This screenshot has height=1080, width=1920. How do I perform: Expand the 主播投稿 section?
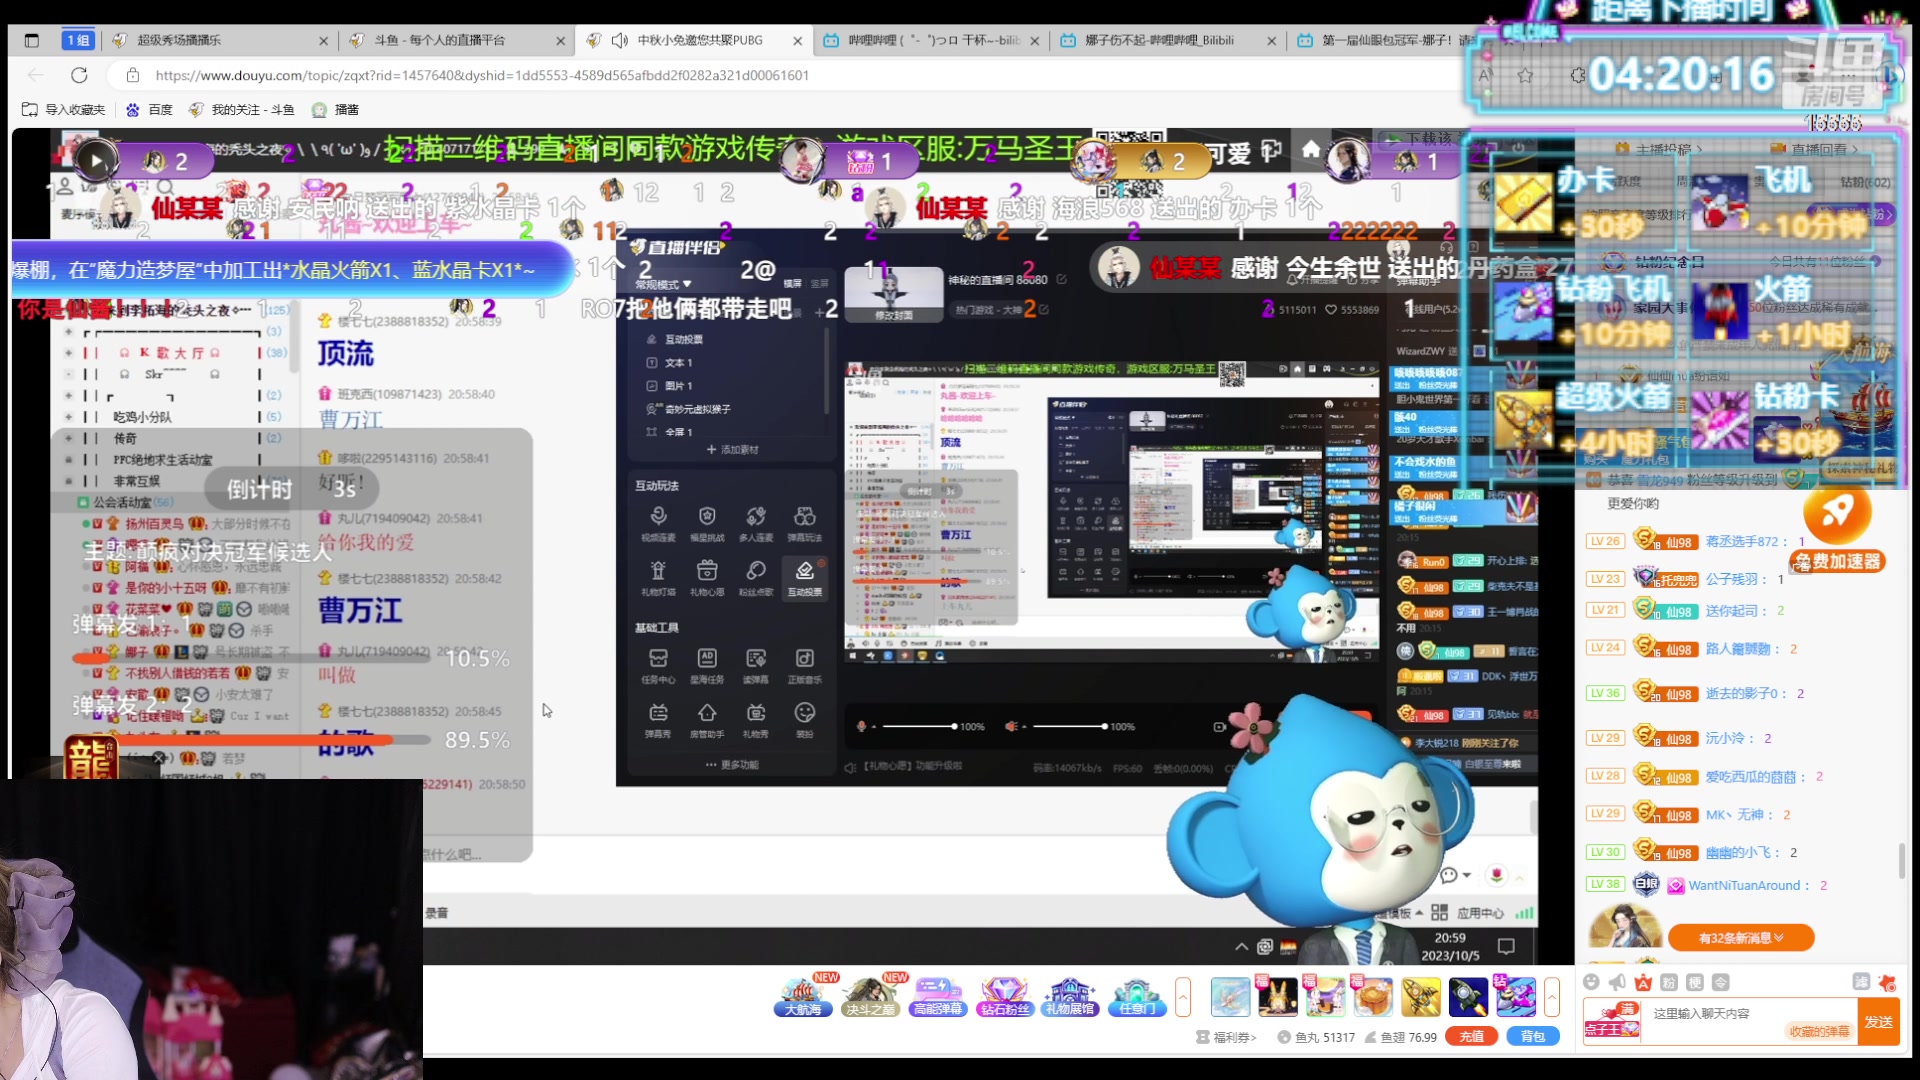click(x=1659, y=149)
